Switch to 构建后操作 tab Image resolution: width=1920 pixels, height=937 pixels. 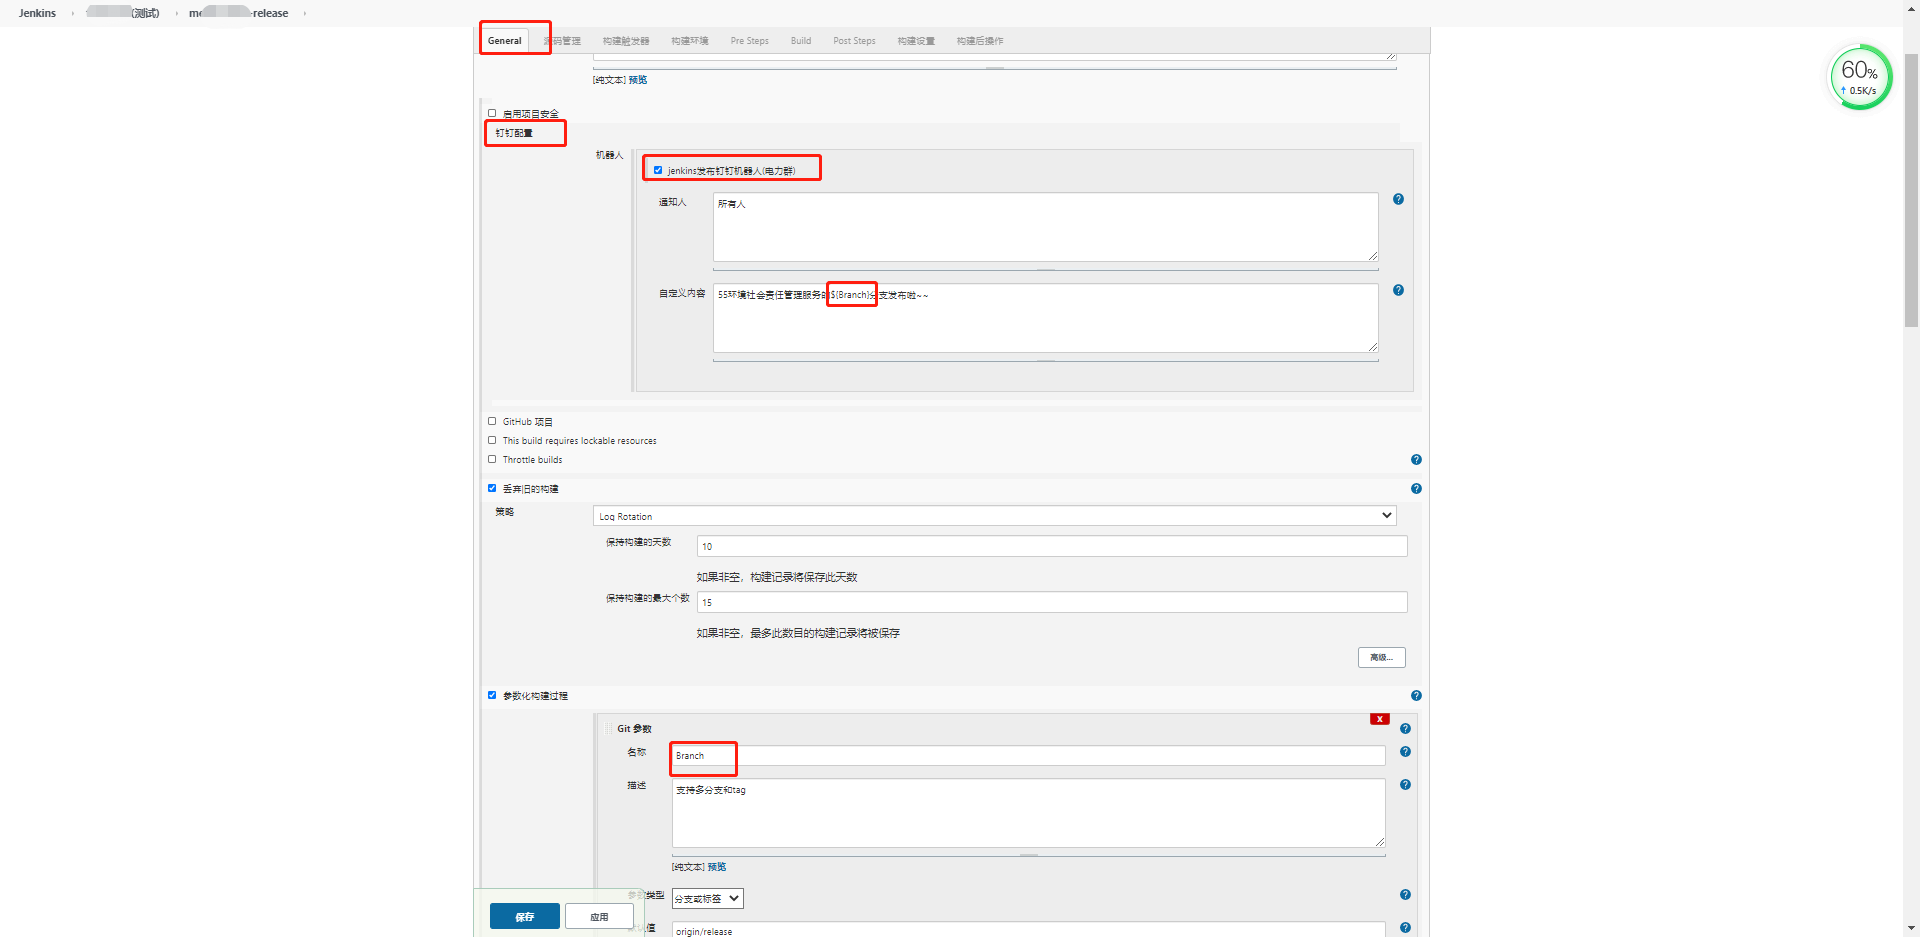[x=980, y=41]
